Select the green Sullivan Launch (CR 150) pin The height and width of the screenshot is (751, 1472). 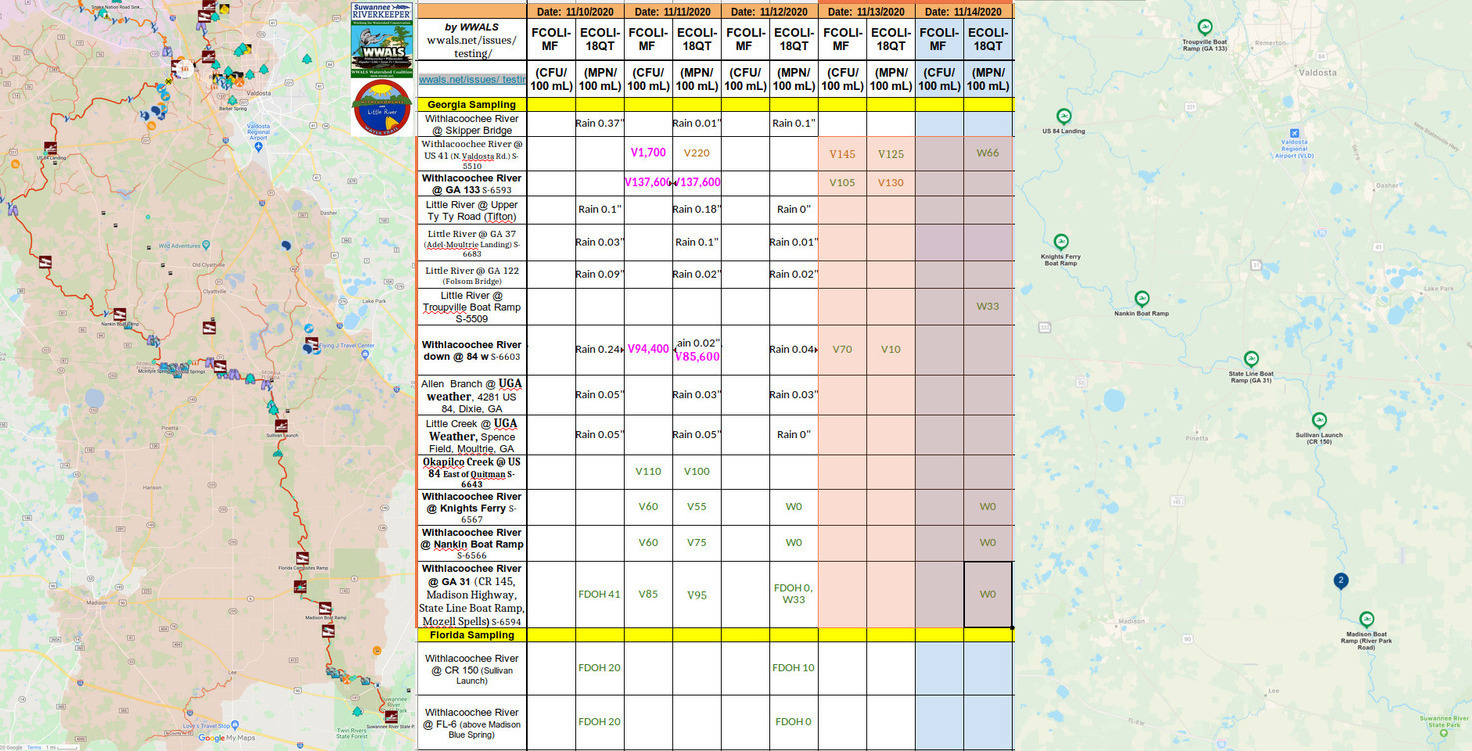click(1319, 420)
